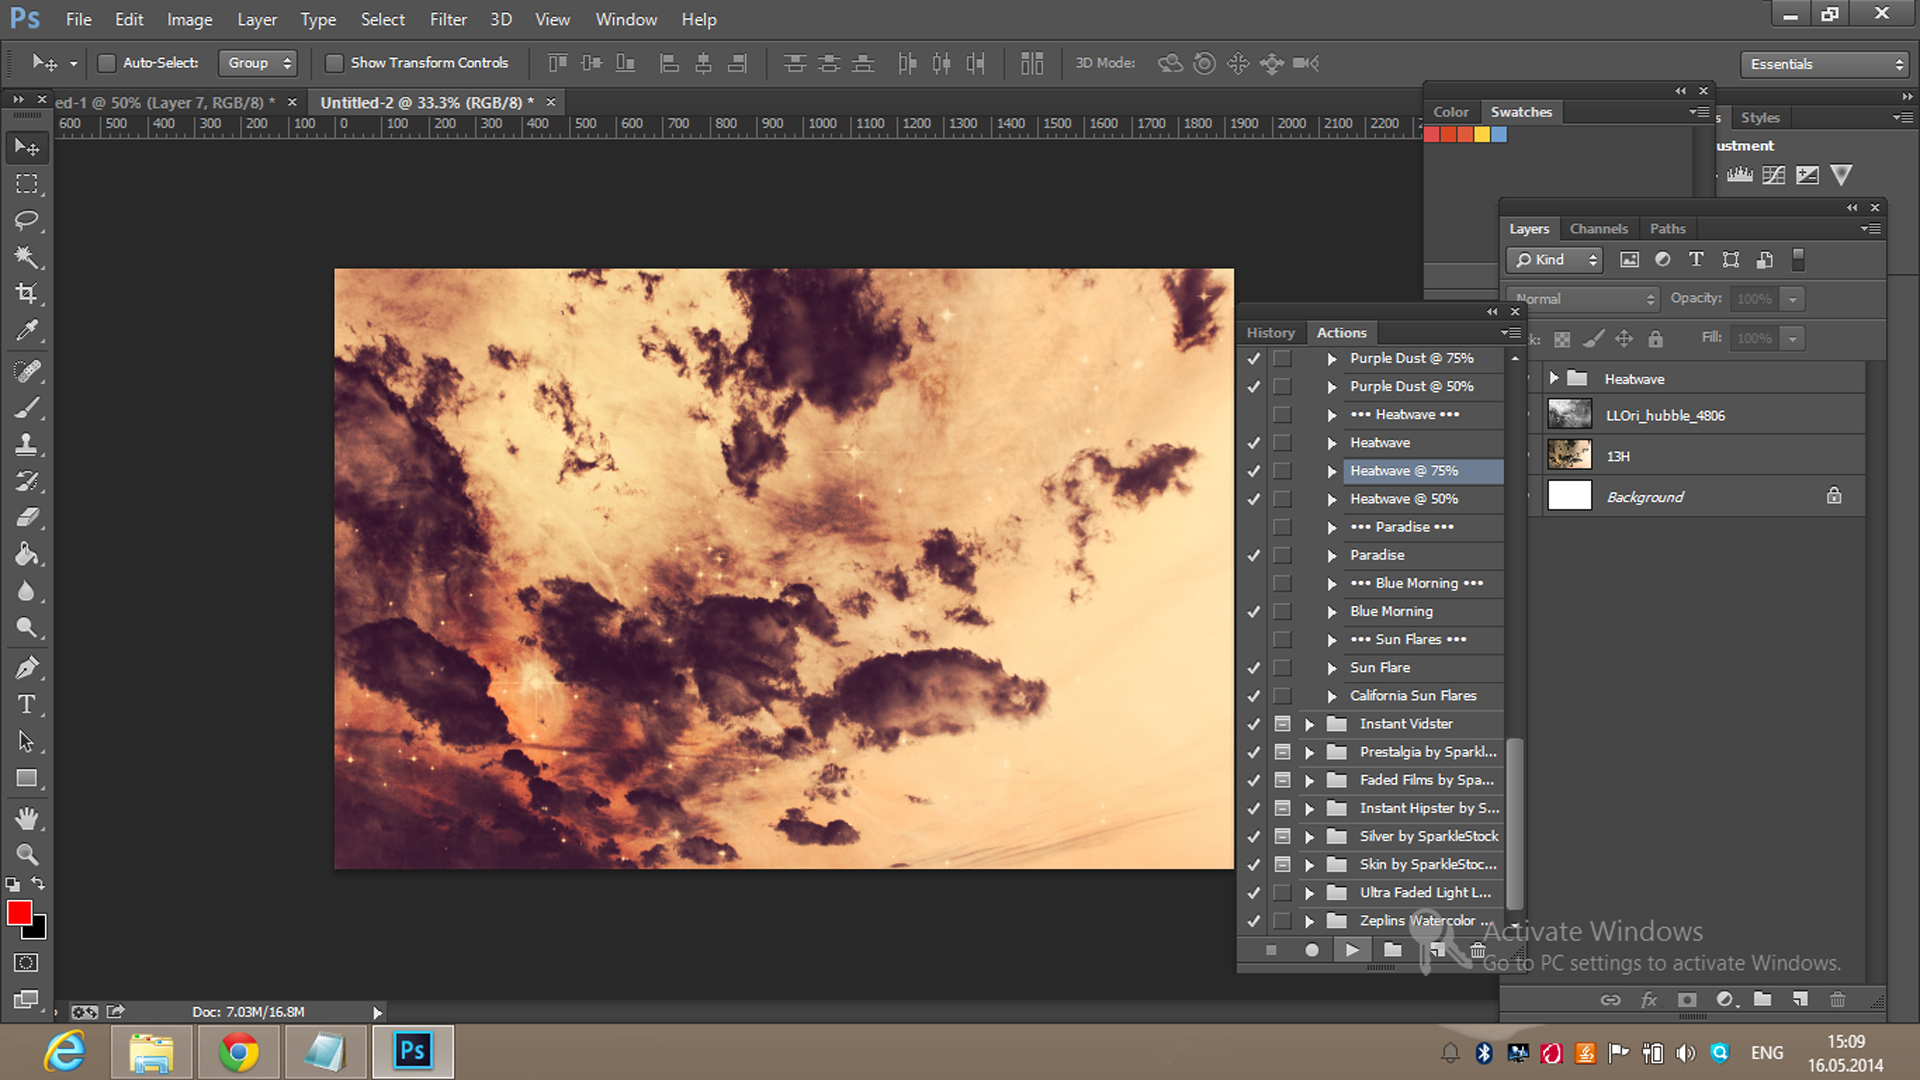Viewport: 1920px width, 1080px height.
Task: Select the Hand tool
Action: 27,819
